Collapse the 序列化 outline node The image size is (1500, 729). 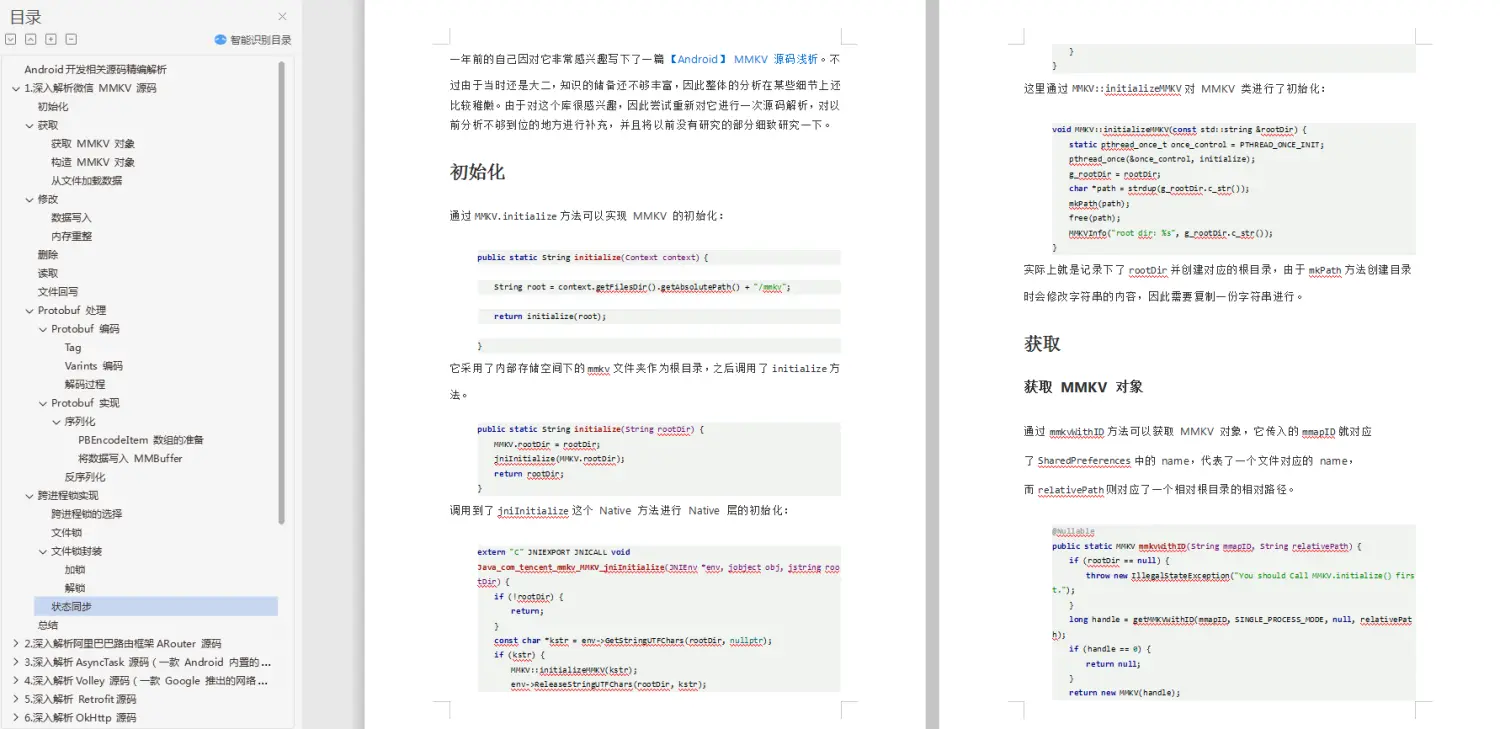(56, 421)
